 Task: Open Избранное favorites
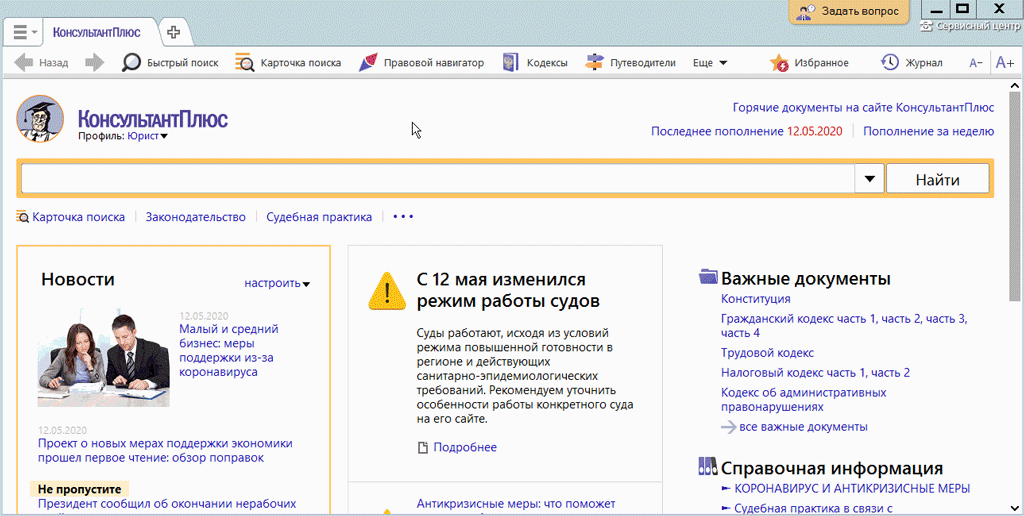tap(808, 63)
